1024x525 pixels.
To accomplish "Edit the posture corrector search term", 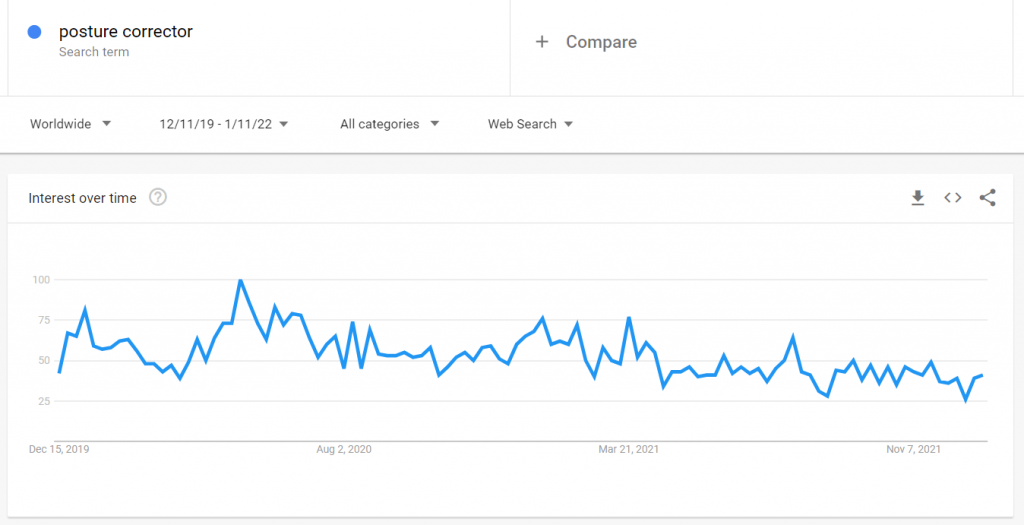I will [126, 31].
